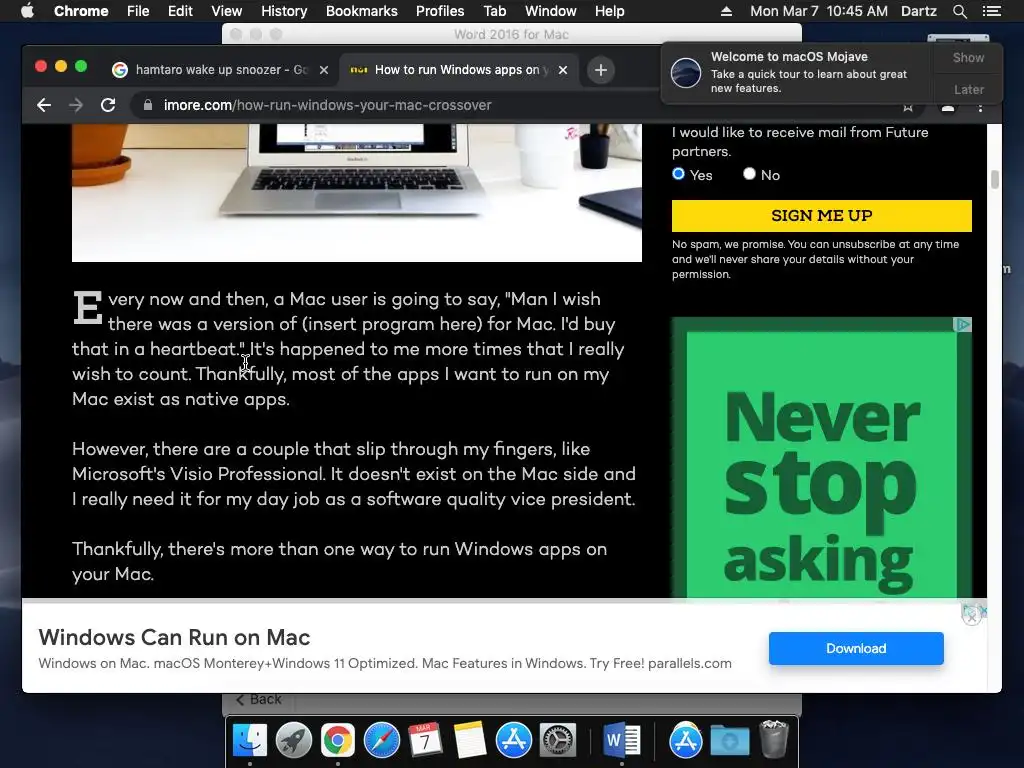The height and width of the screenshot is (768, 1024).
Task: Click Show on the Mojave notification
Action: pyautogui.click(x=968, y=57)
